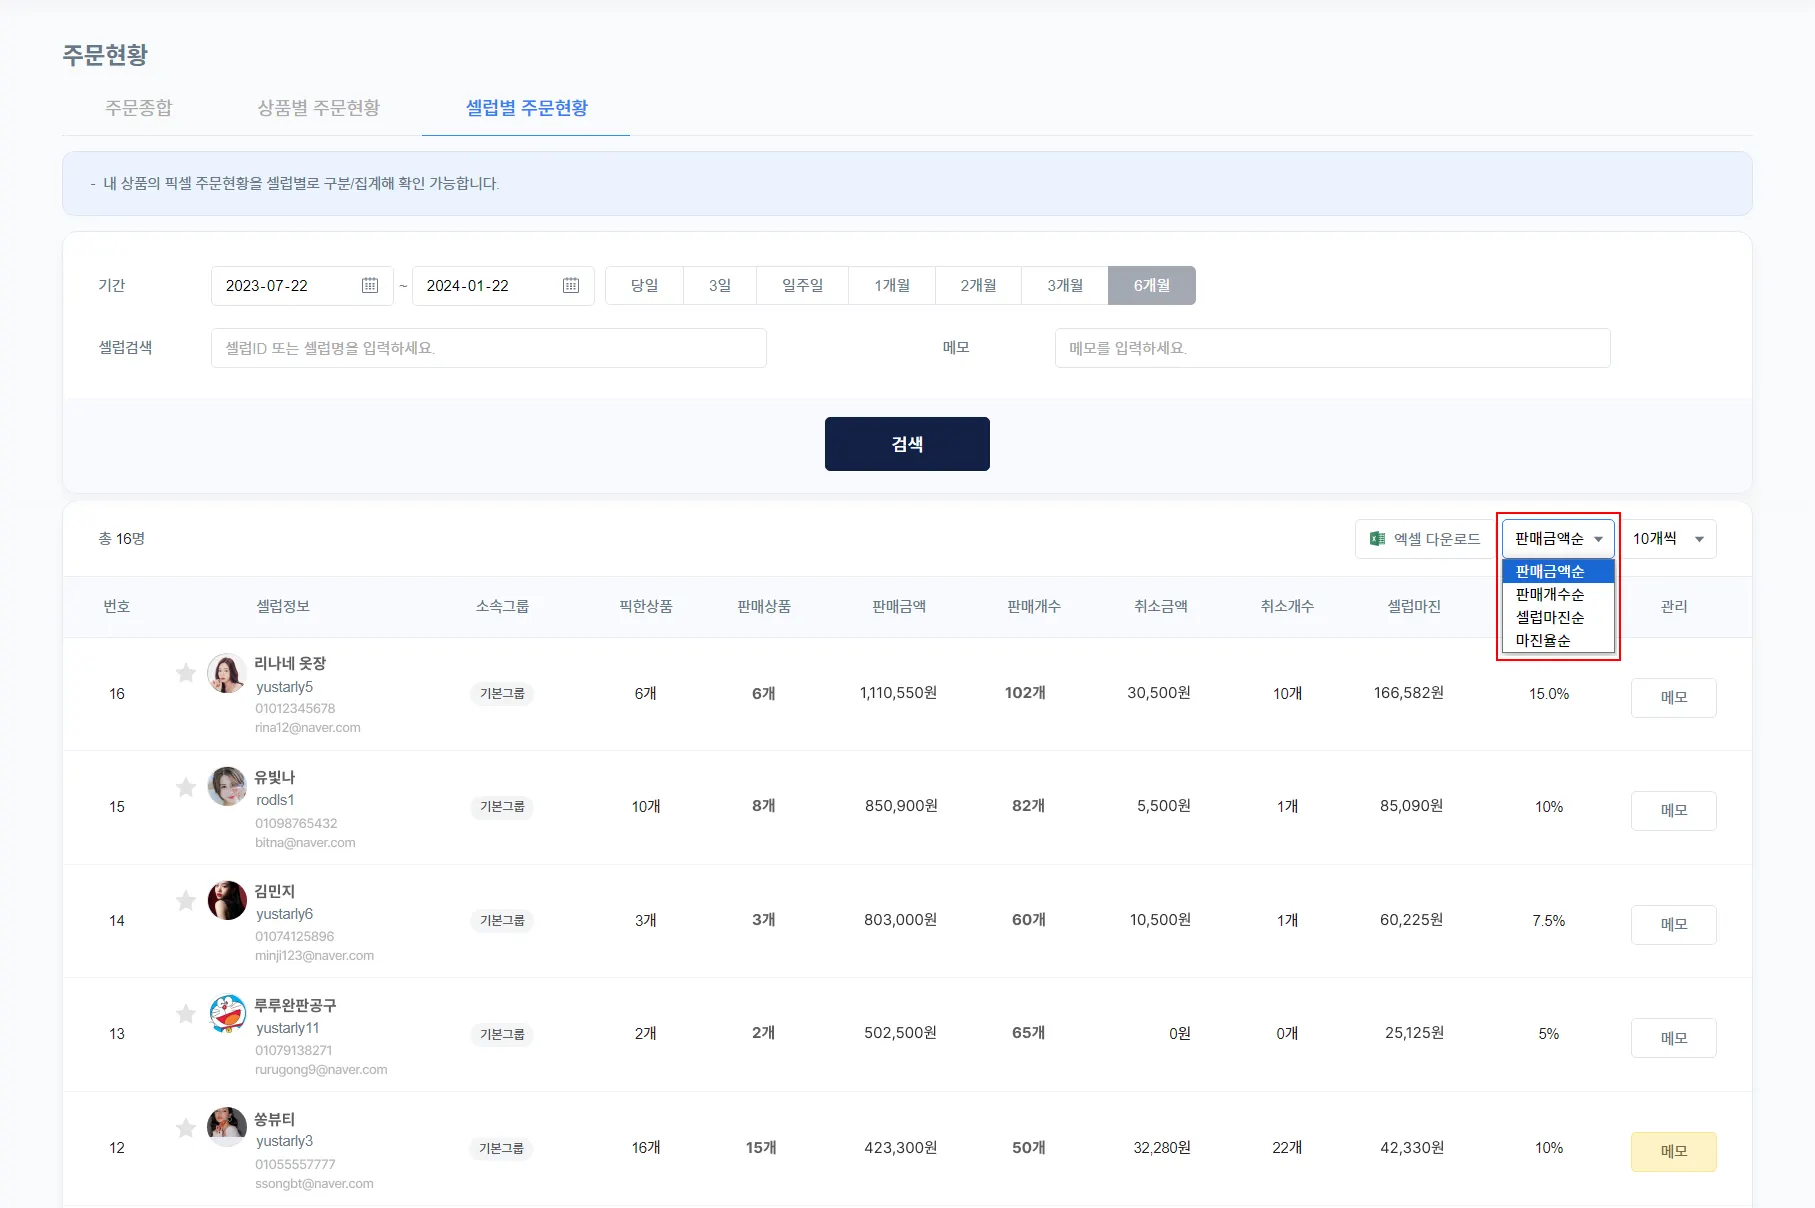Image resolution: width=1815 pixels, height=1208 pixels.
Task: Click the 판매개수 column header
Action: [x=1034, y=607]
